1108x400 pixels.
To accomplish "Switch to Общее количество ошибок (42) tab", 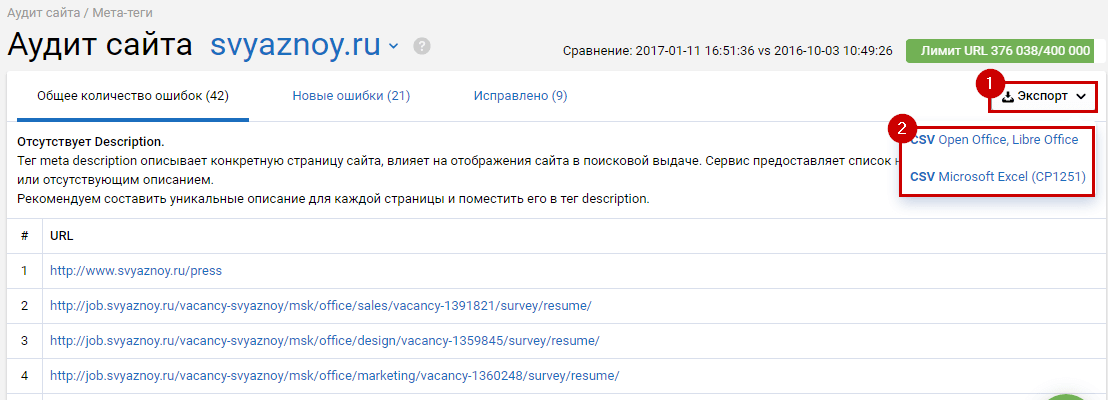I will 133,96.
